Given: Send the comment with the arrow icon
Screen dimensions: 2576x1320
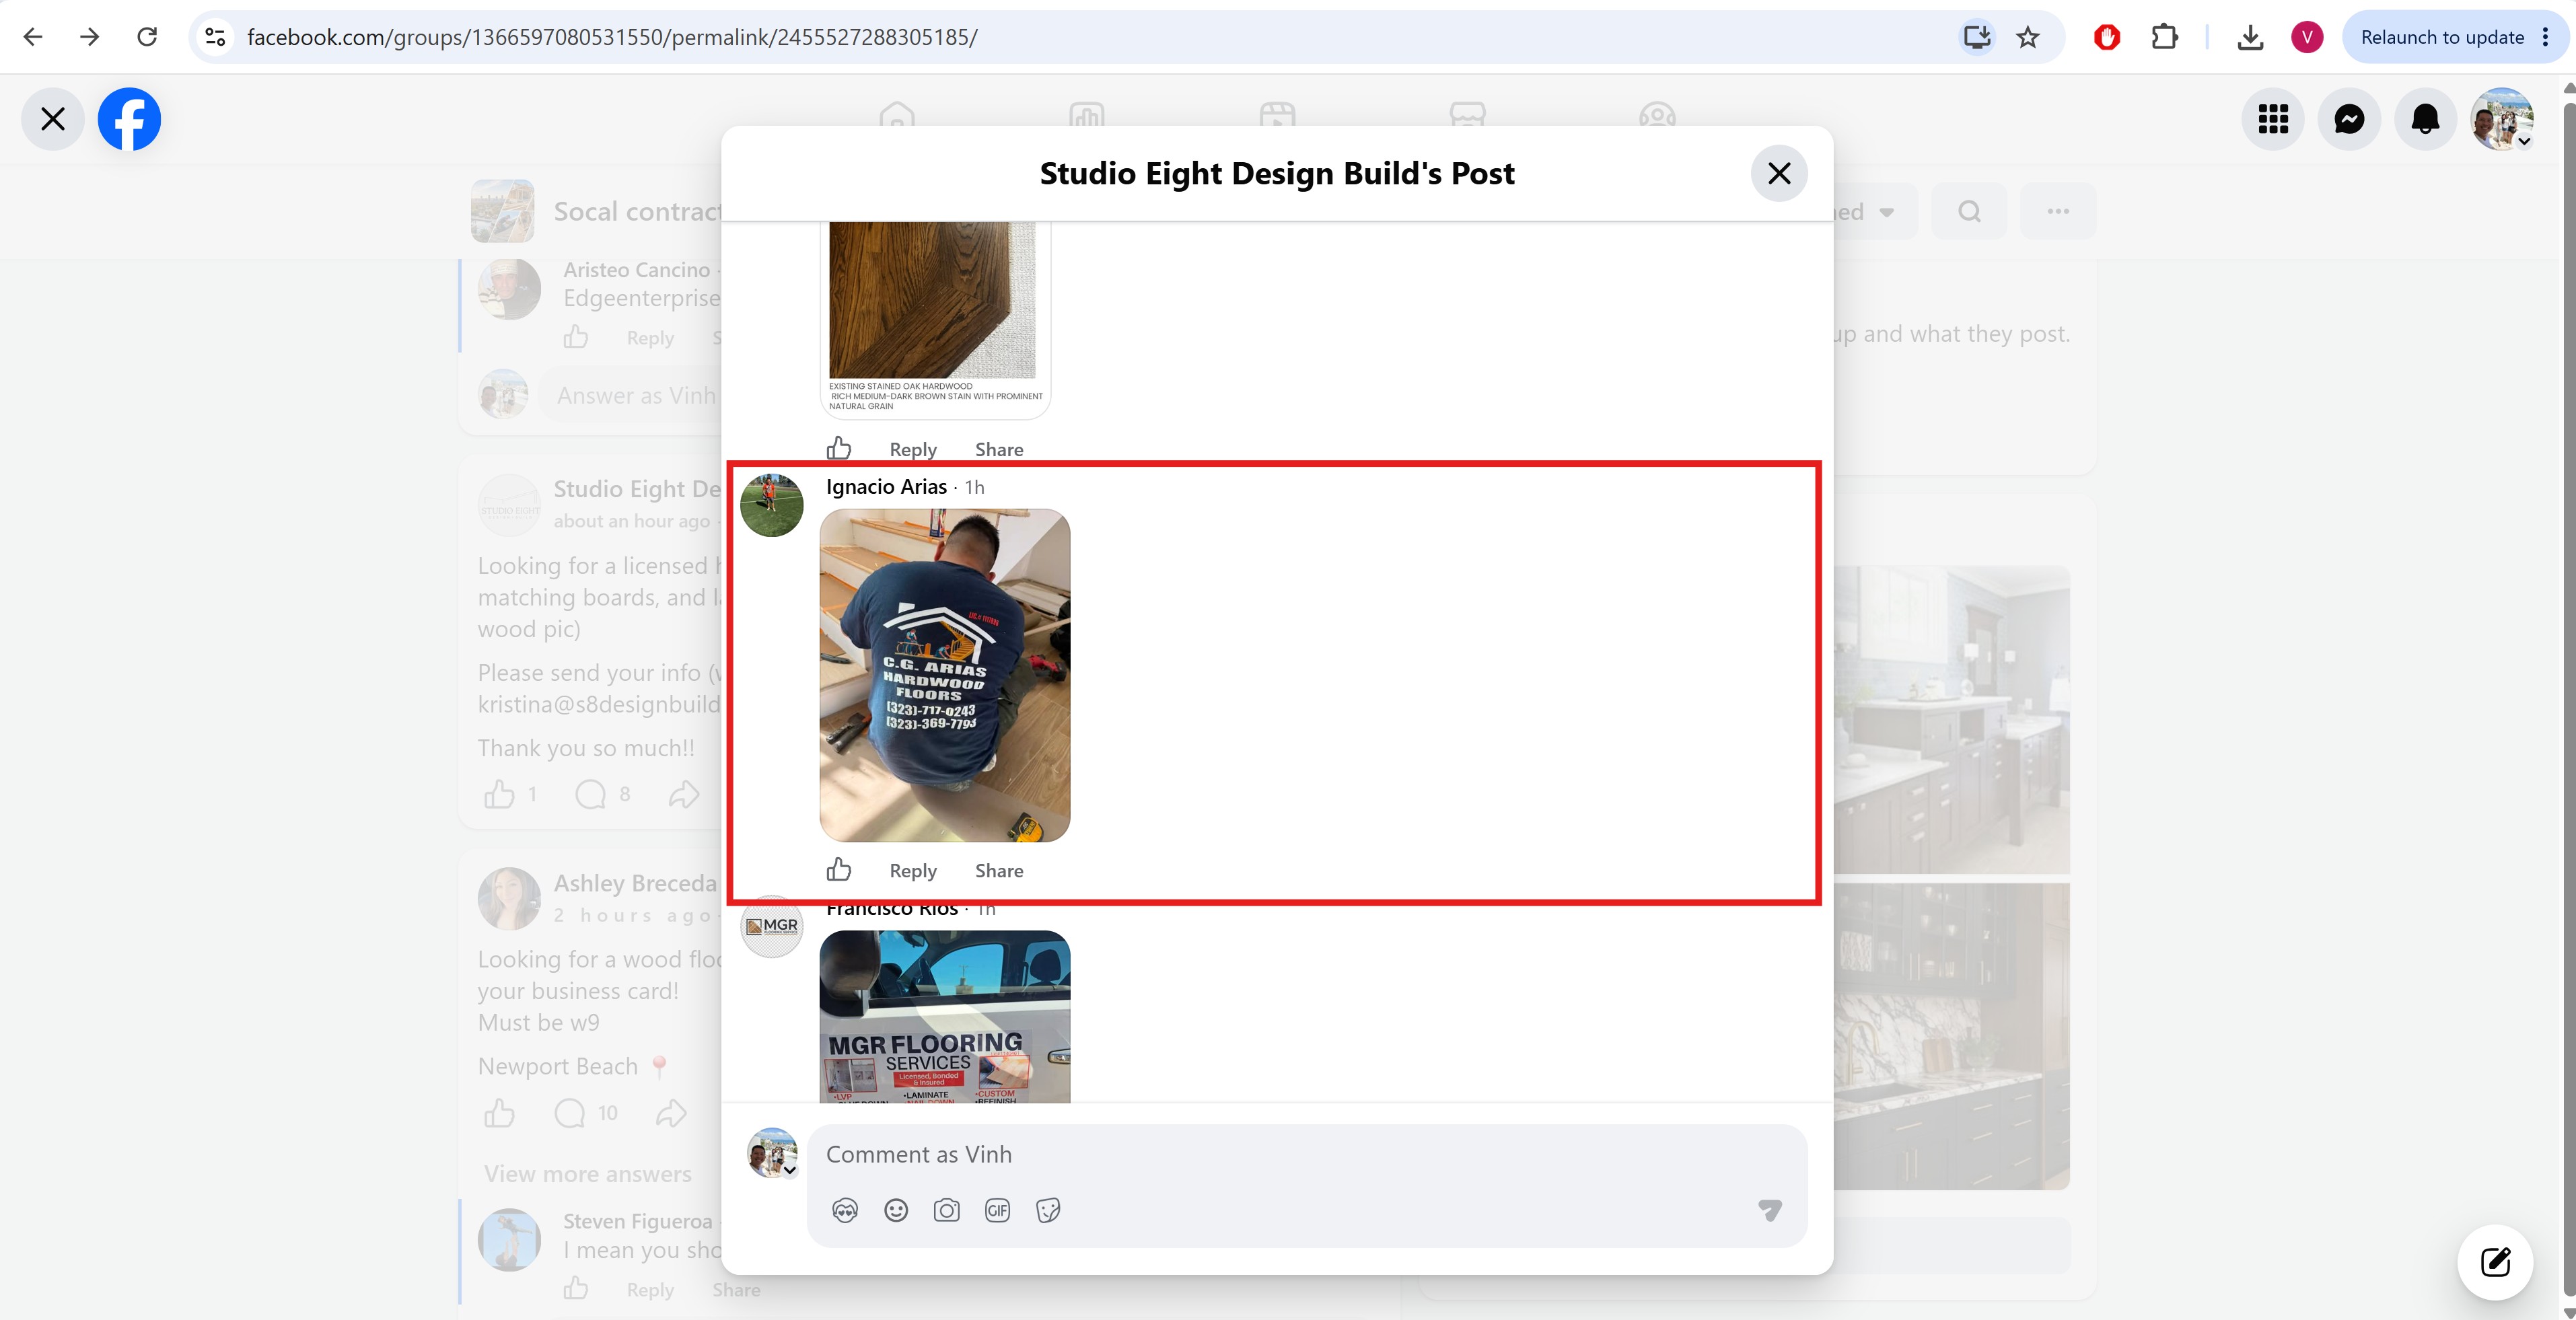Looking at the screenshot, I should 1769,1210.
